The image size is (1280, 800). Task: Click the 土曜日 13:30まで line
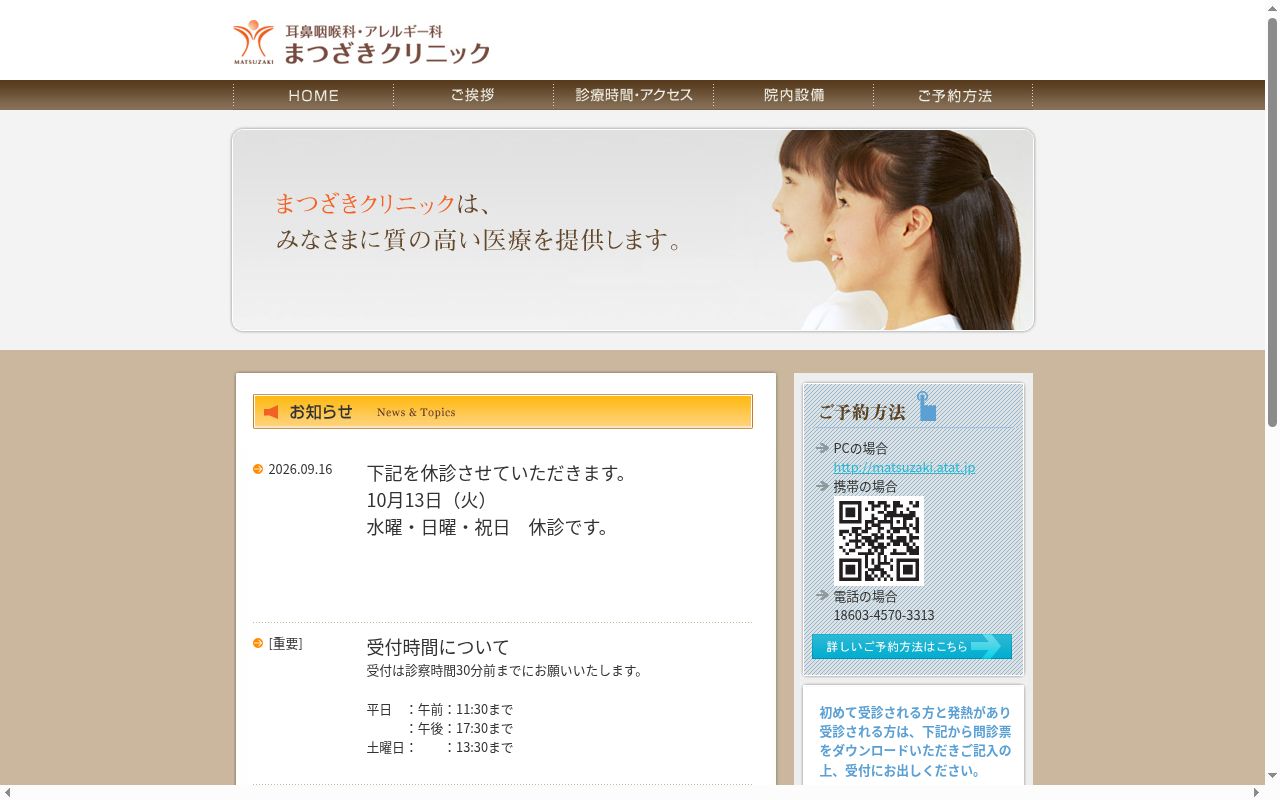[x=440, y=747]
